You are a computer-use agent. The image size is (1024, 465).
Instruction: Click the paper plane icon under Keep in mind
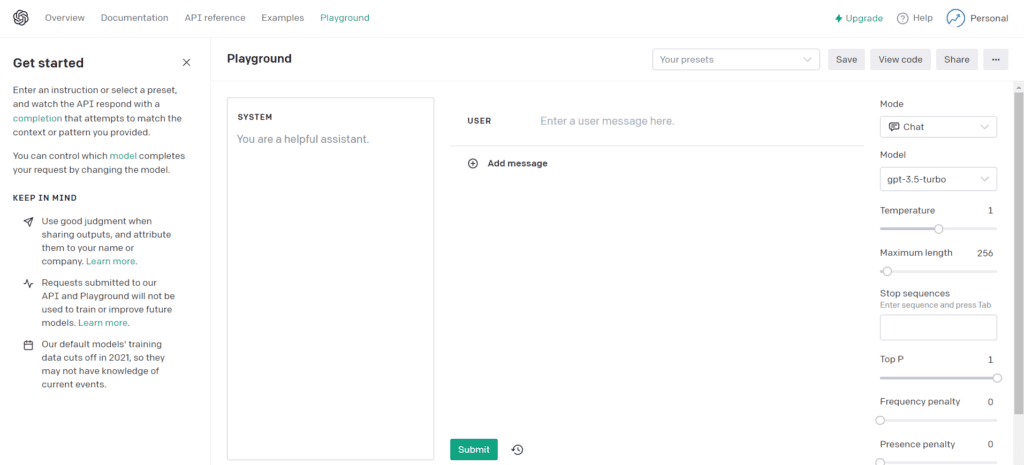click(x=28, y=221)
